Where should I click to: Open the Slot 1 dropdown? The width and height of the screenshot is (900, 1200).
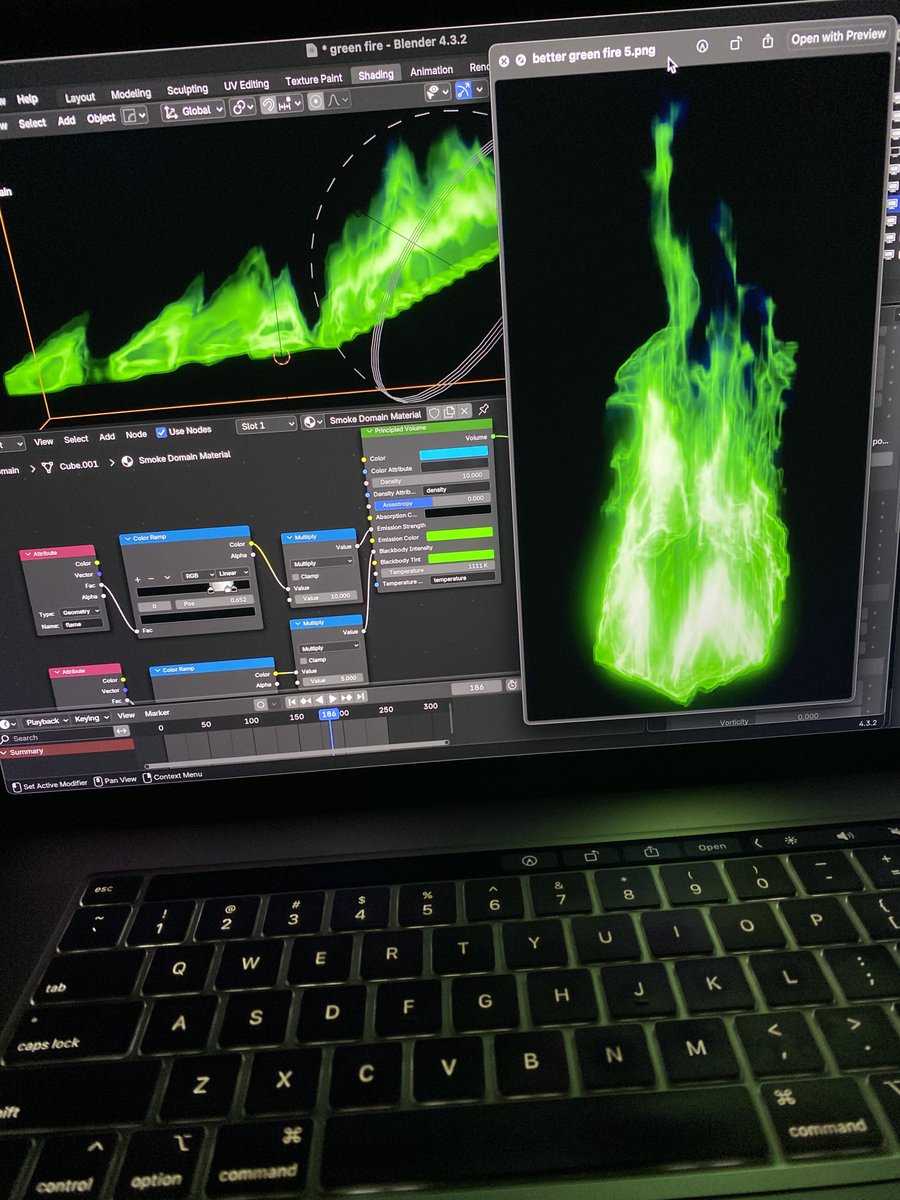point(268,425)
